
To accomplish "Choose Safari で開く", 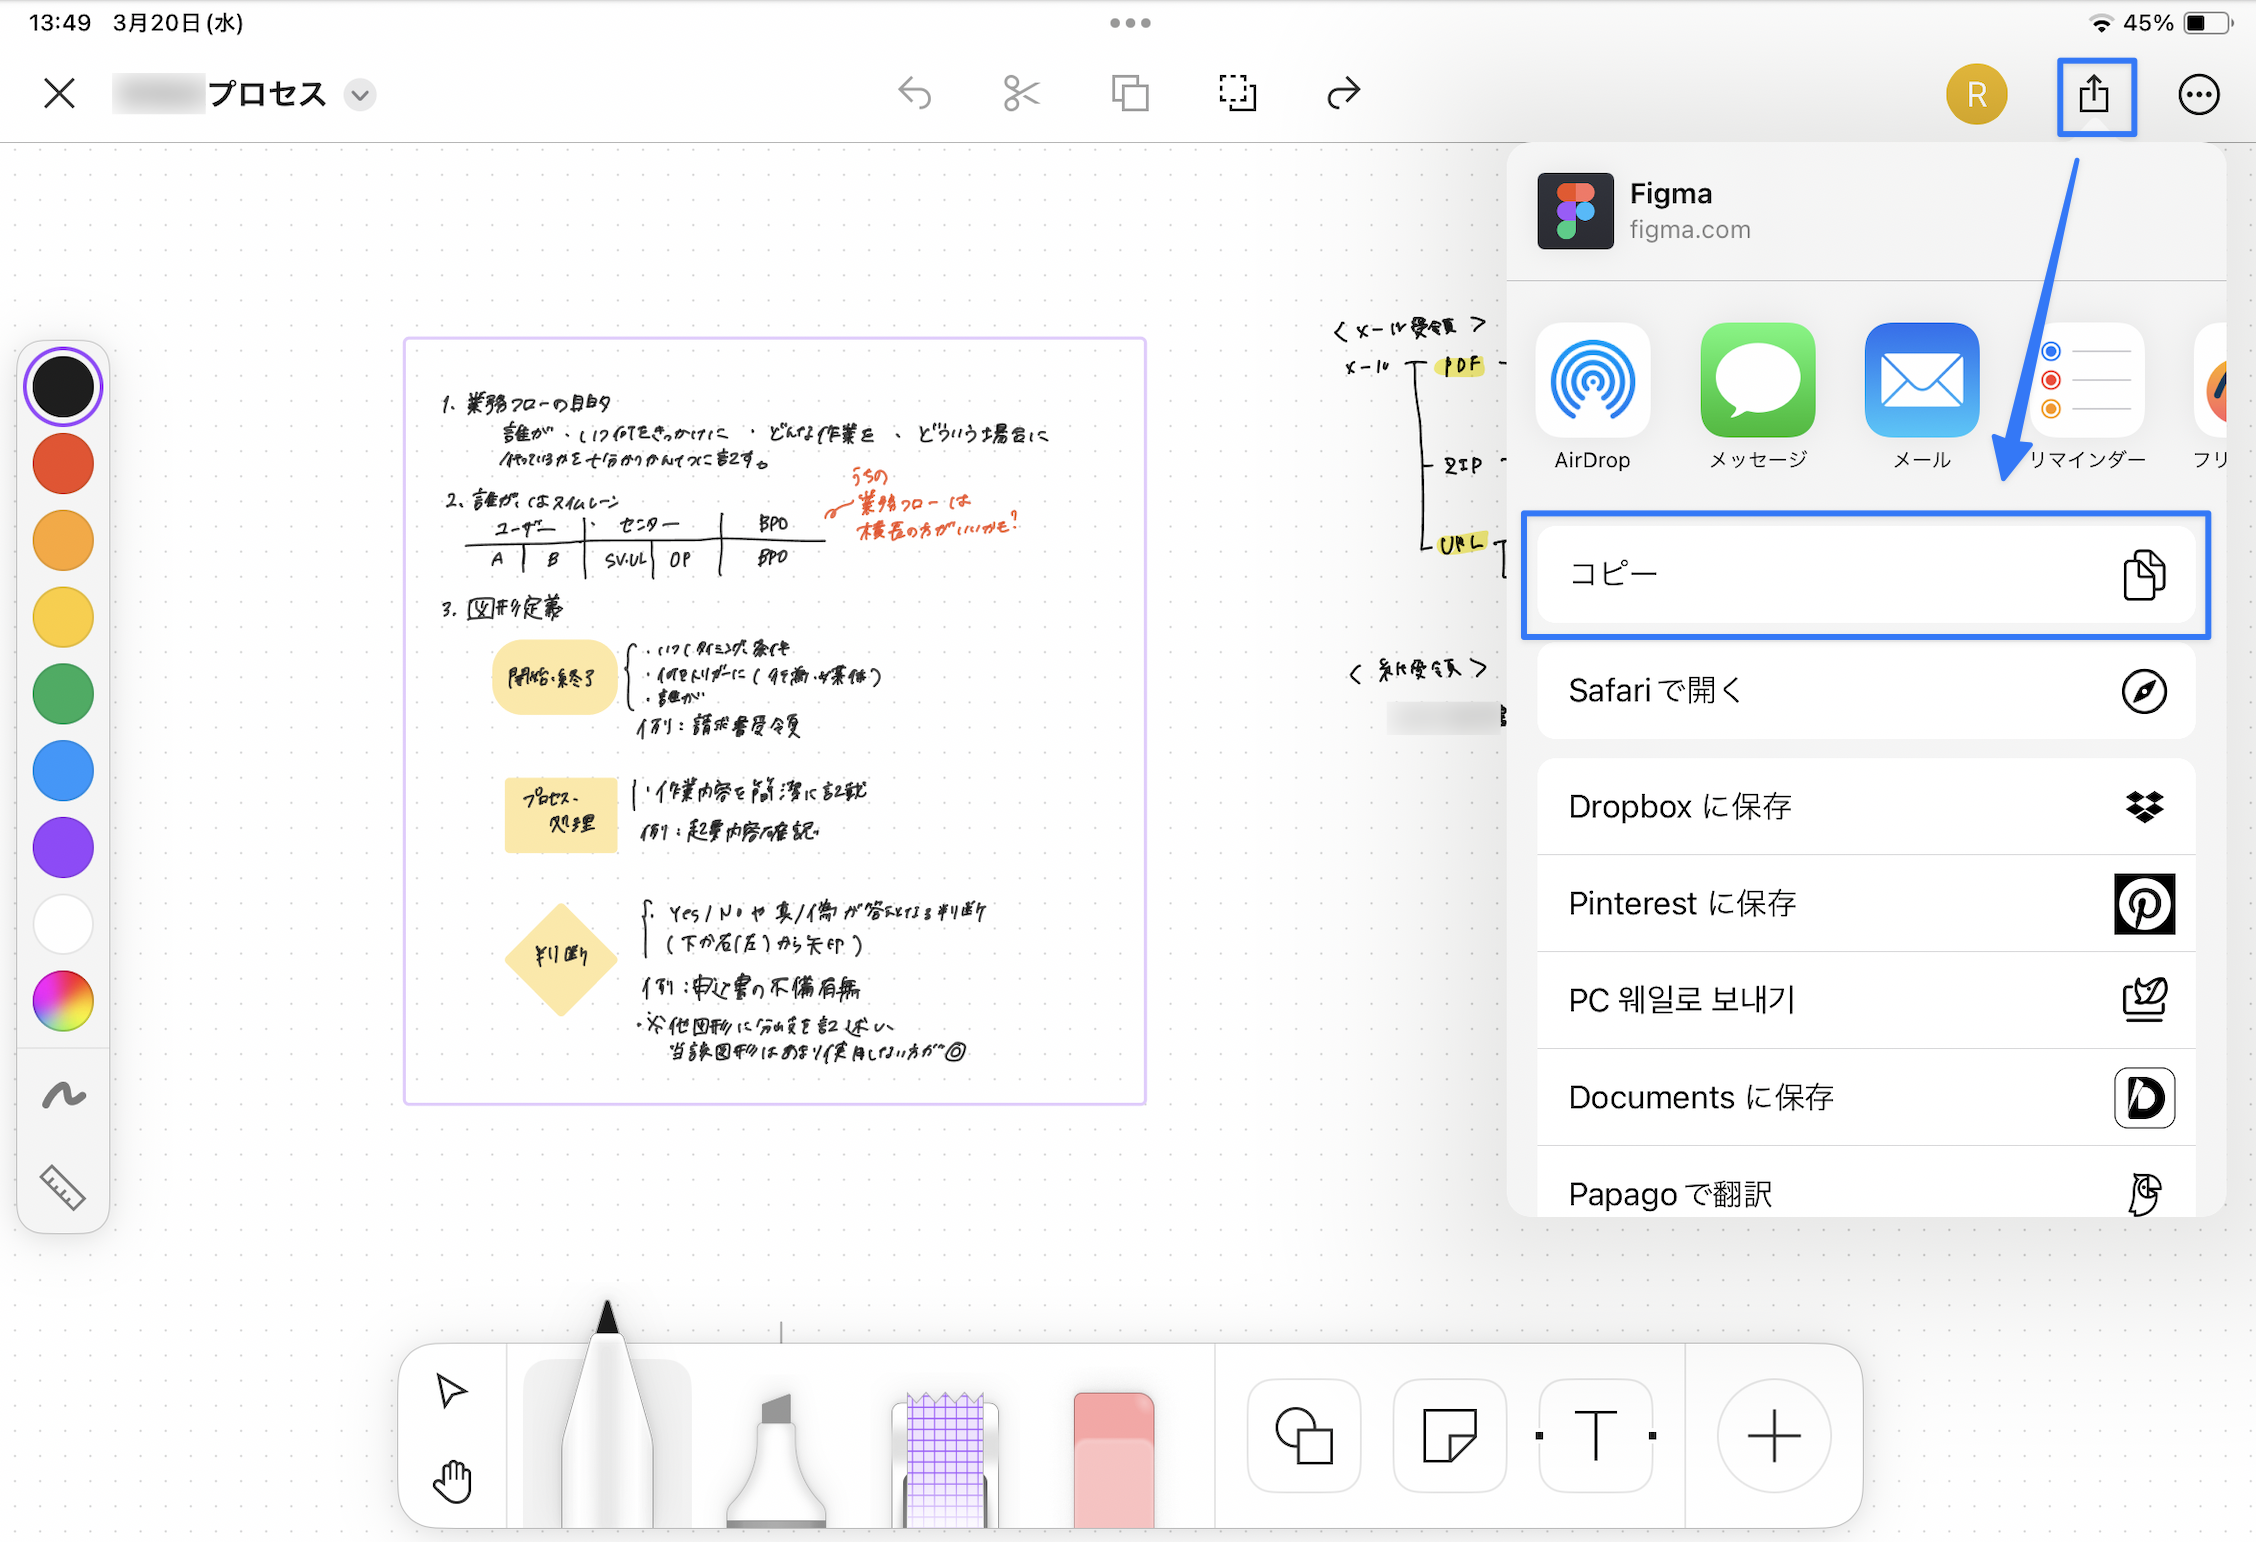I will pos(1866,691).
